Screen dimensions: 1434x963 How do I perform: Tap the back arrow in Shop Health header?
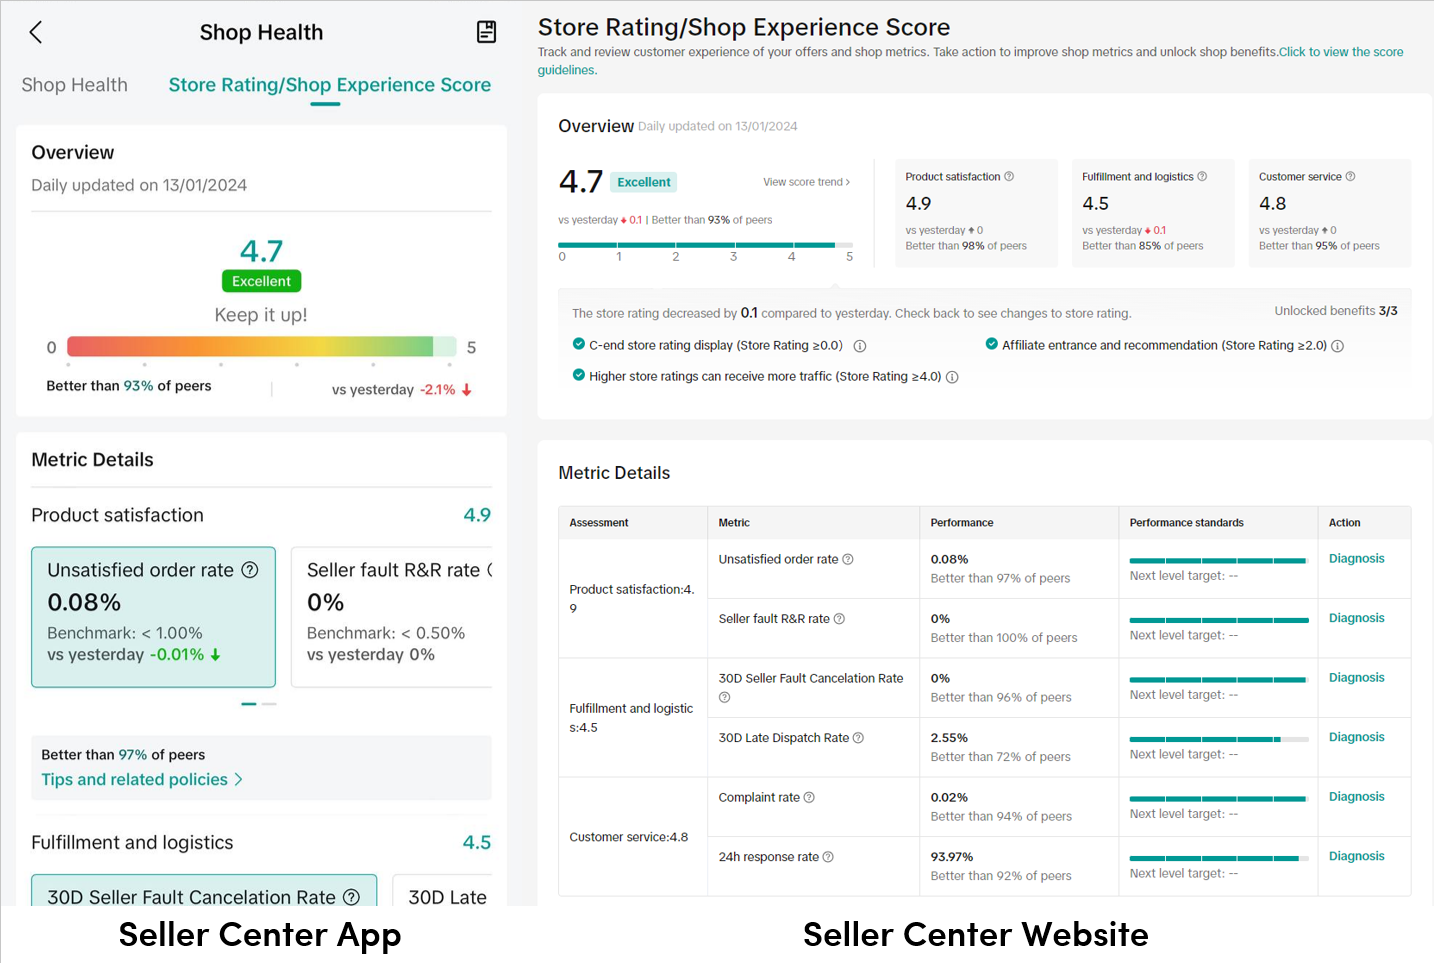36,32
